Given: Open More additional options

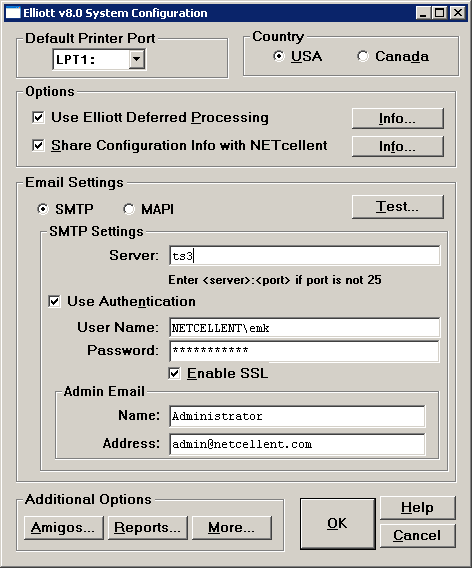Looking at the screenshot, I should pos(231,528).
